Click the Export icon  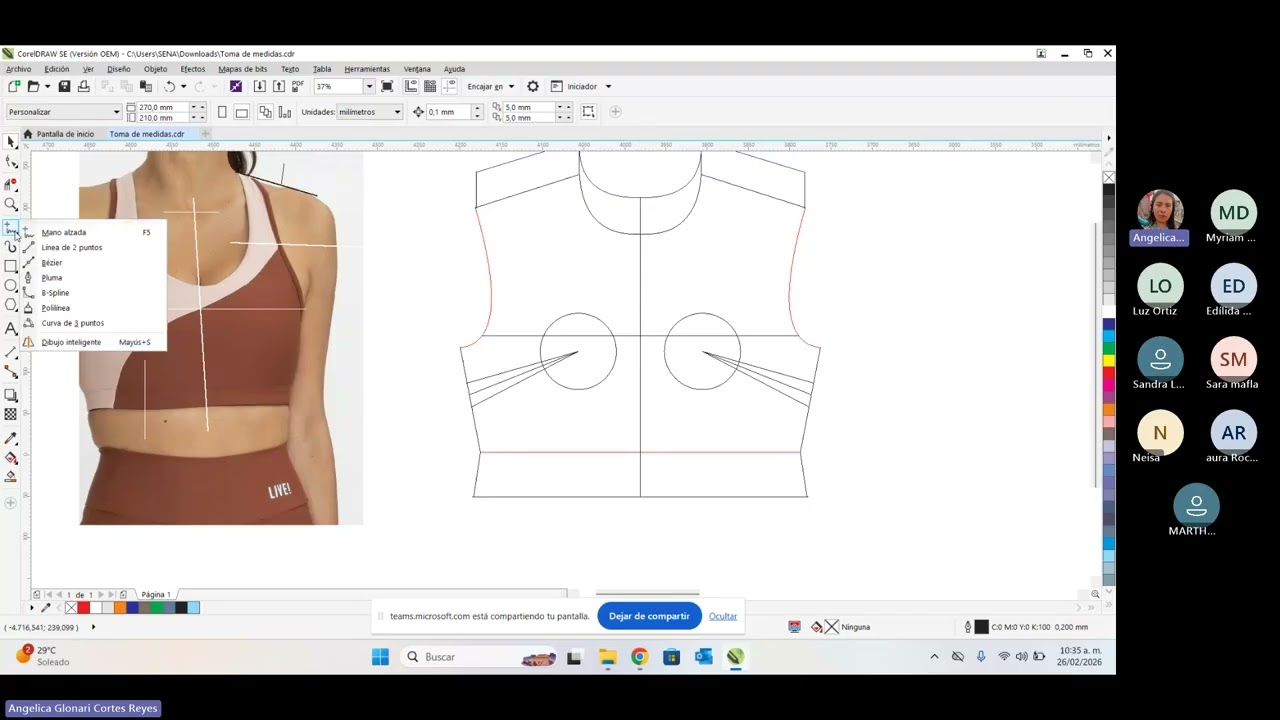click(x=277, y=87)
